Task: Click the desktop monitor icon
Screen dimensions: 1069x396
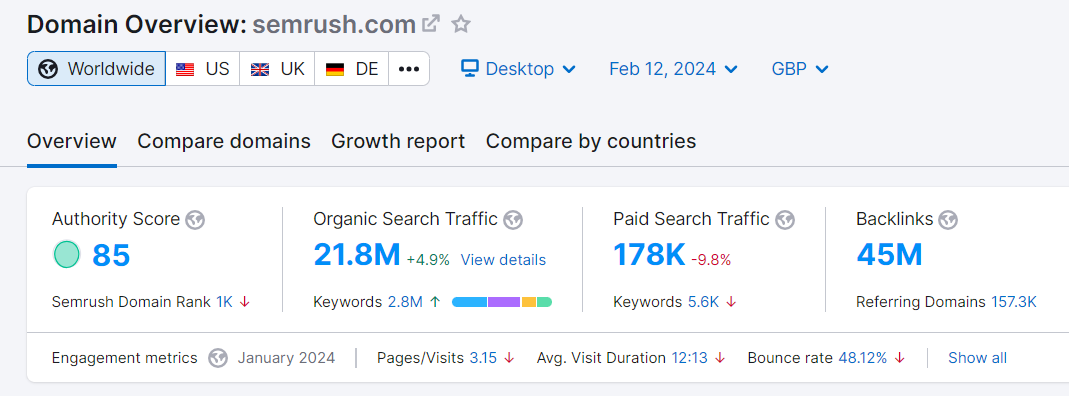Action: click(x=470, y=68)
